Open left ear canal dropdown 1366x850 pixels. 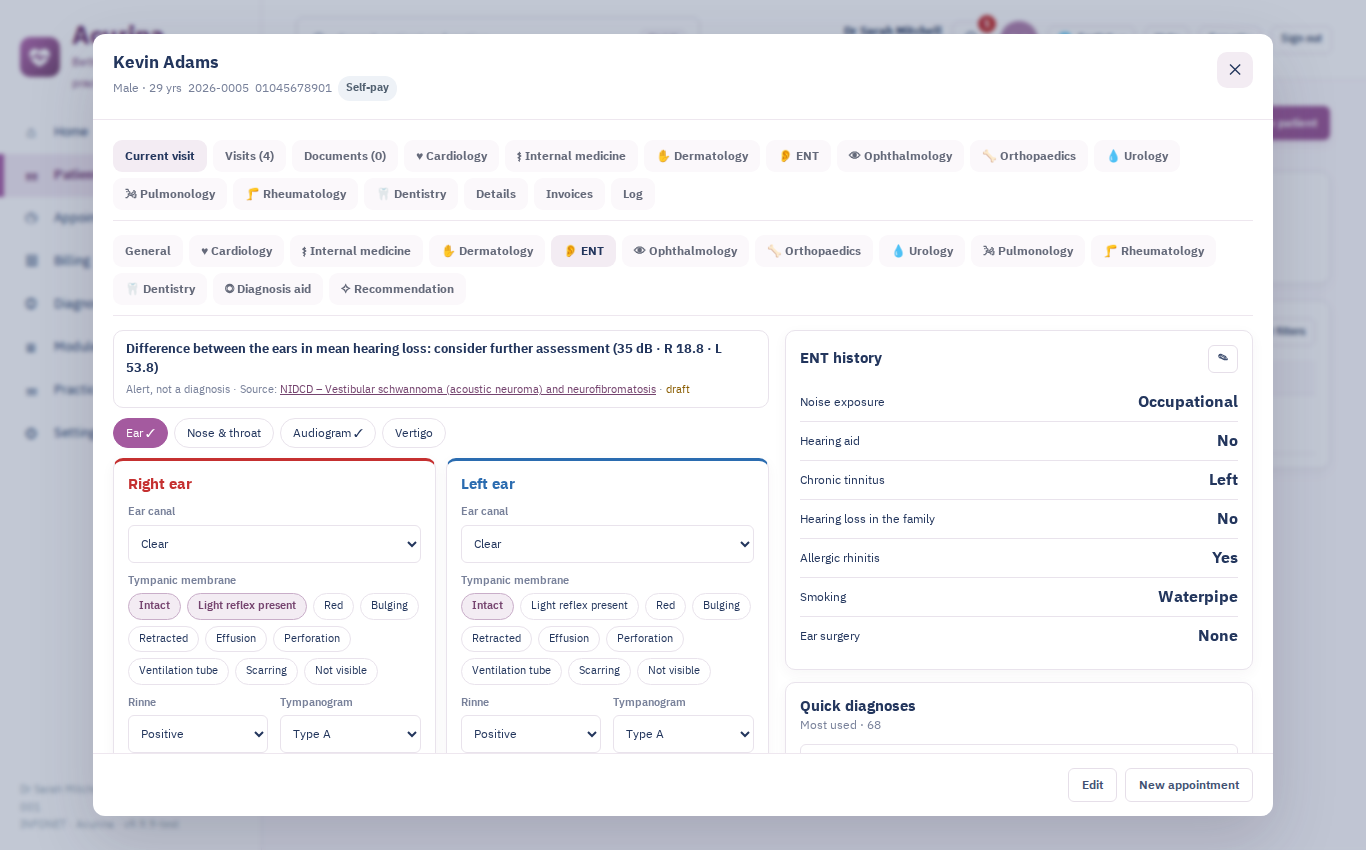click(x=607, y=544)
